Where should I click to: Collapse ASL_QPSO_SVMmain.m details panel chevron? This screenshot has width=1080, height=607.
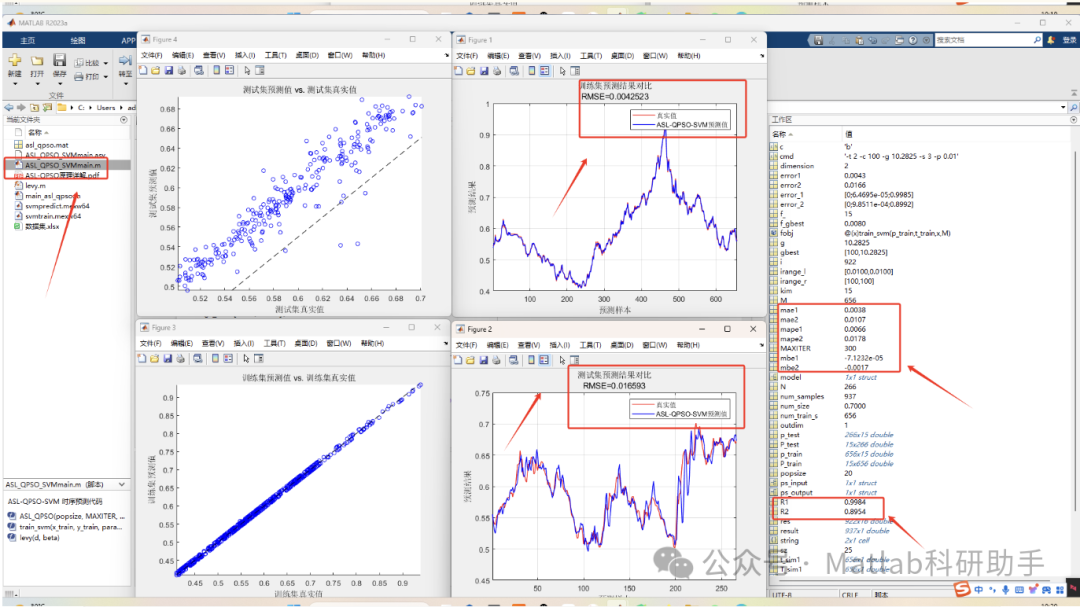pos(122,485)
